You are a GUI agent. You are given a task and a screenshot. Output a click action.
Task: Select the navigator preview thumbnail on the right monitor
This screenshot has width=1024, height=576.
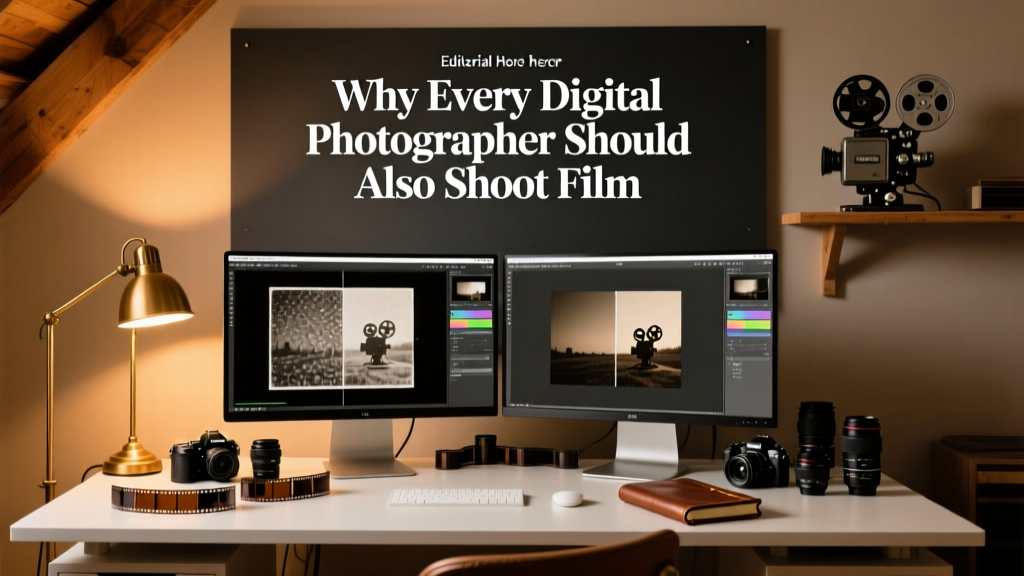pos(749,288)
